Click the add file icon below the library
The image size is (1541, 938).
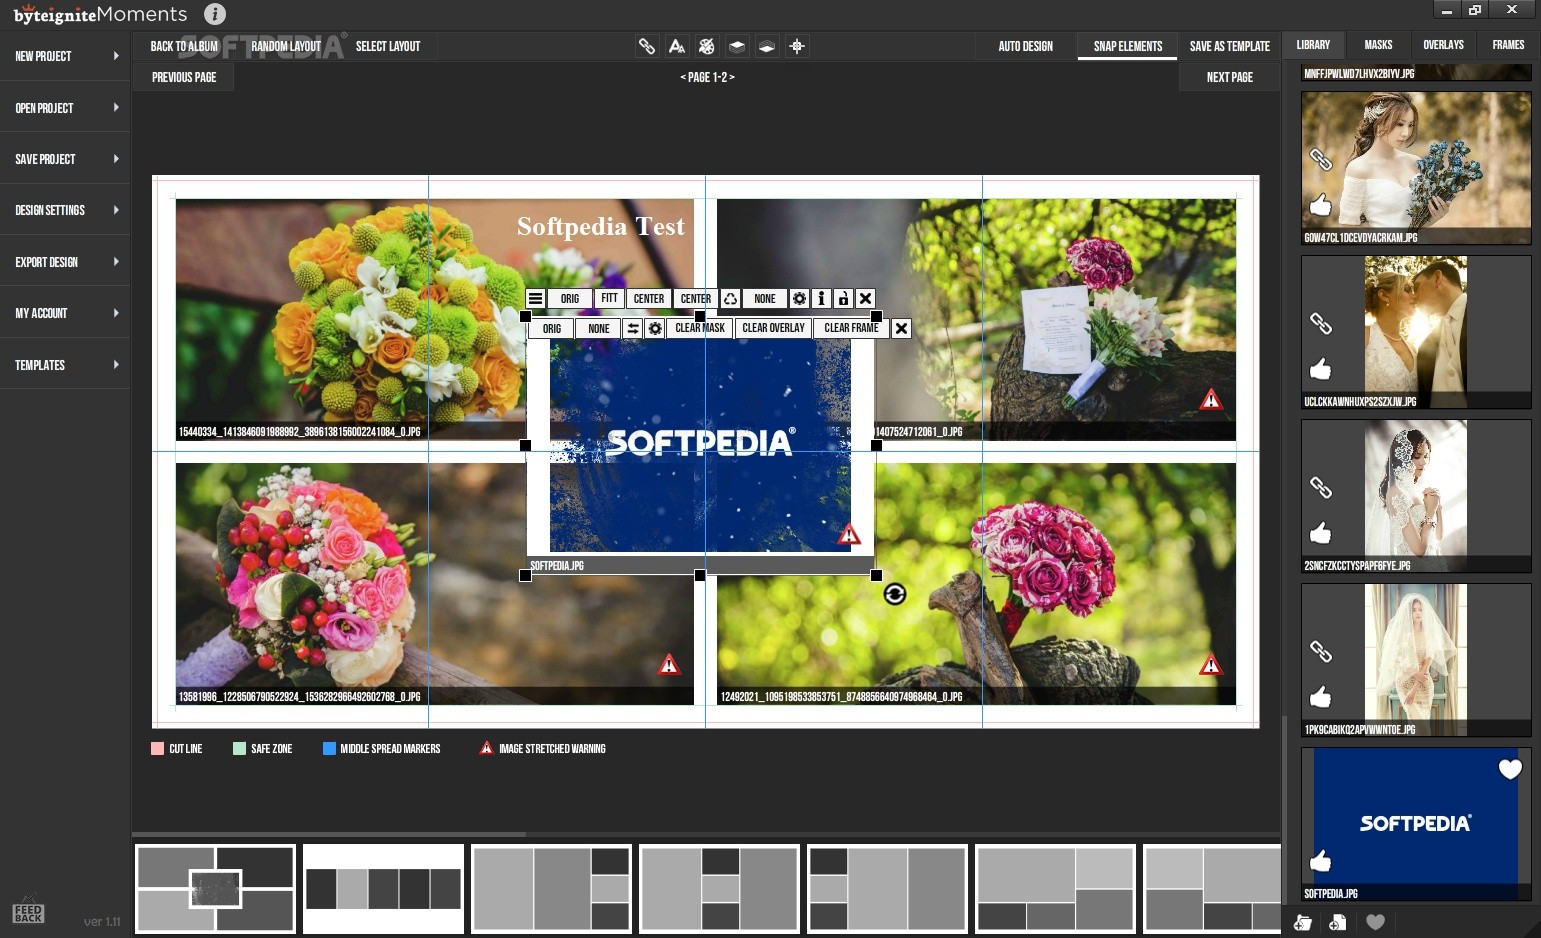coord(1338,922)
